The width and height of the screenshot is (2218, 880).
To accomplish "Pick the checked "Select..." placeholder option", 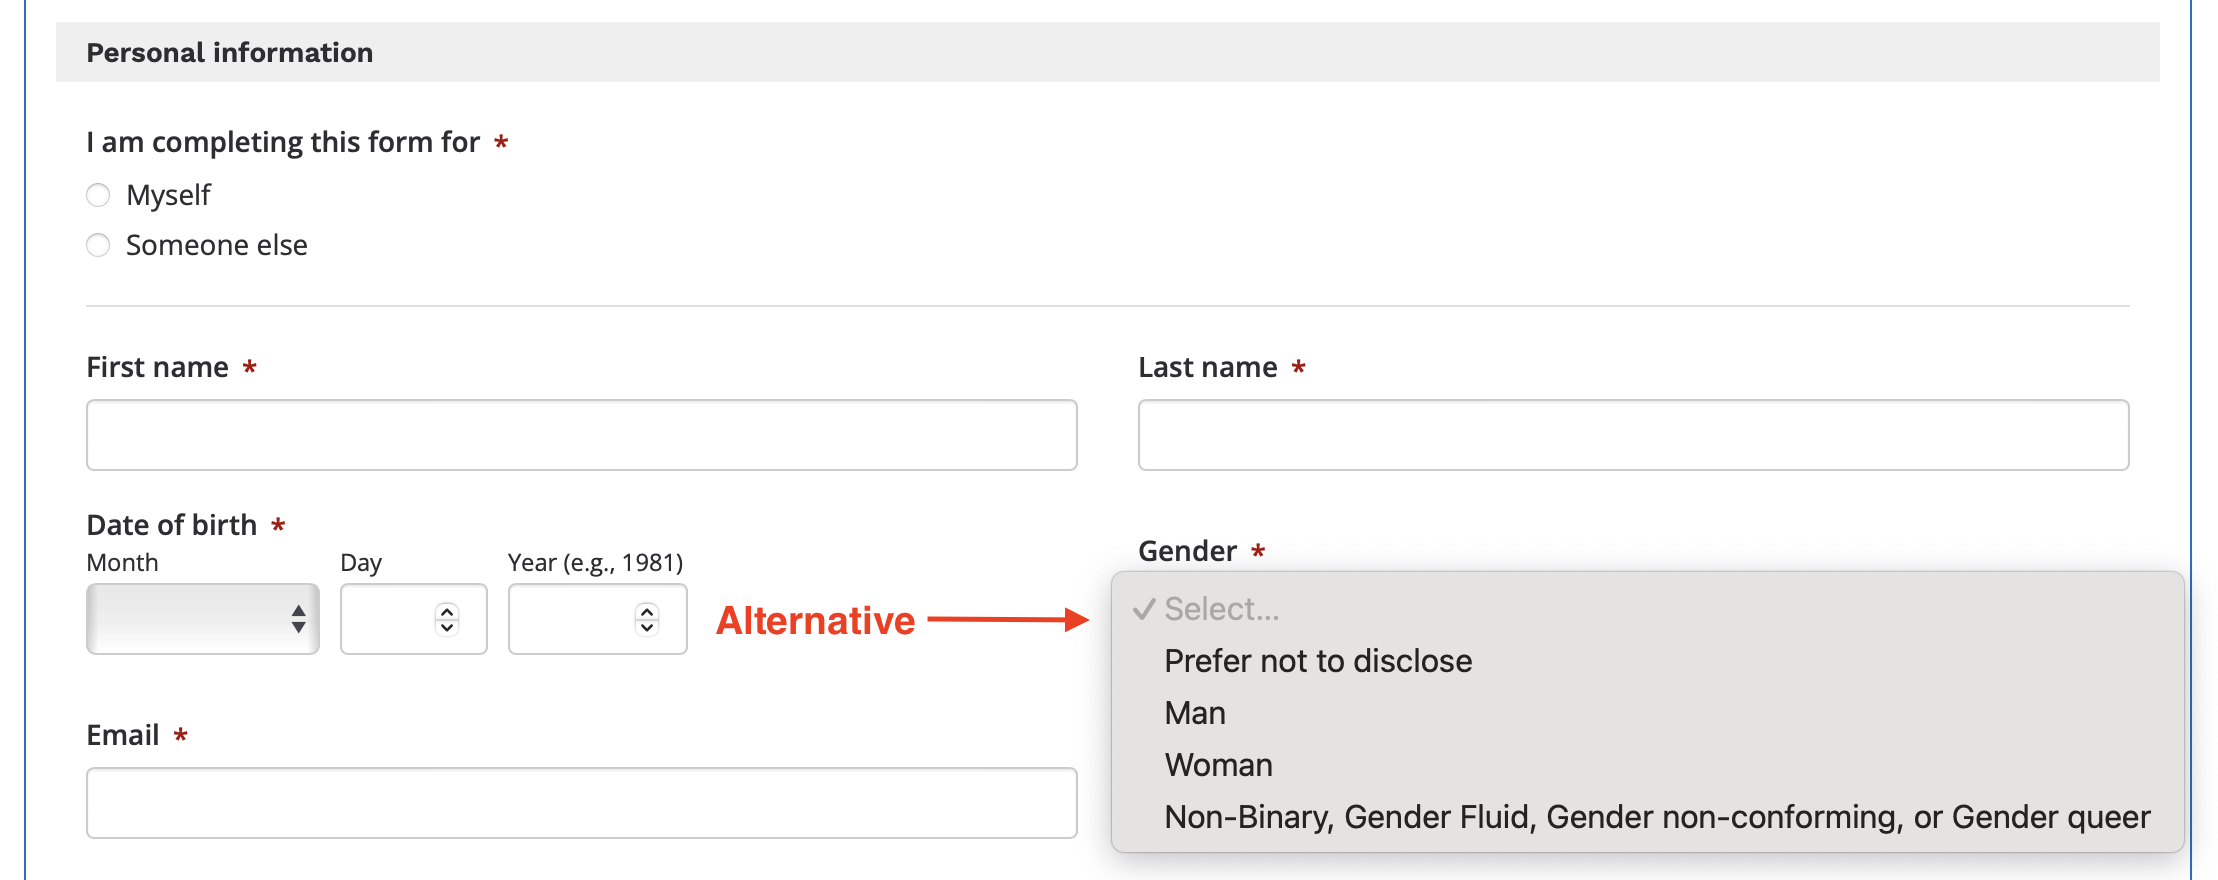I will 1221,609.
